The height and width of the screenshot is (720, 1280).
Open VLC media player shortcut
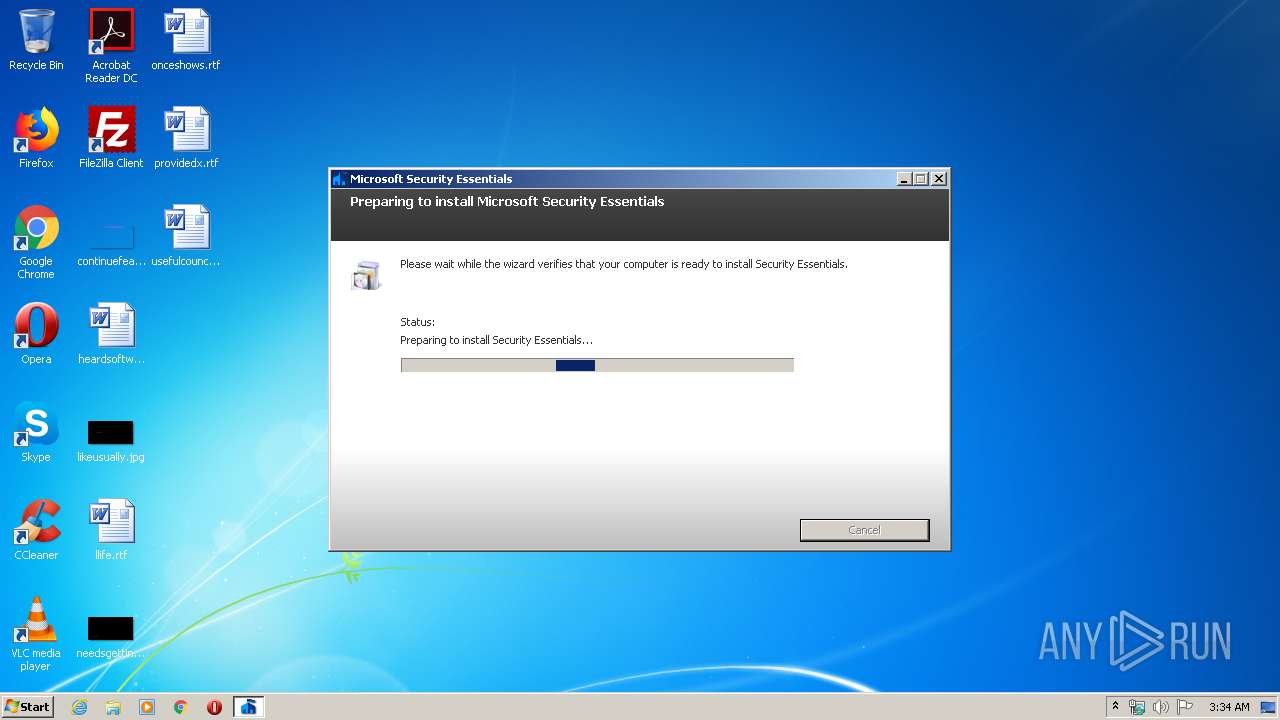click(x=36, y=634)
